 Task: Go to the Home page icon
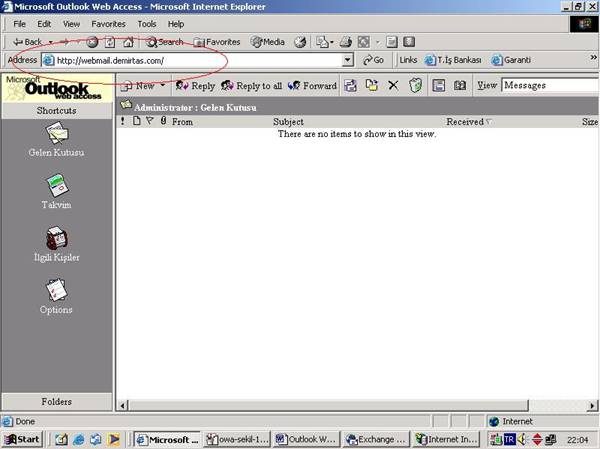(x=128, y=42)
